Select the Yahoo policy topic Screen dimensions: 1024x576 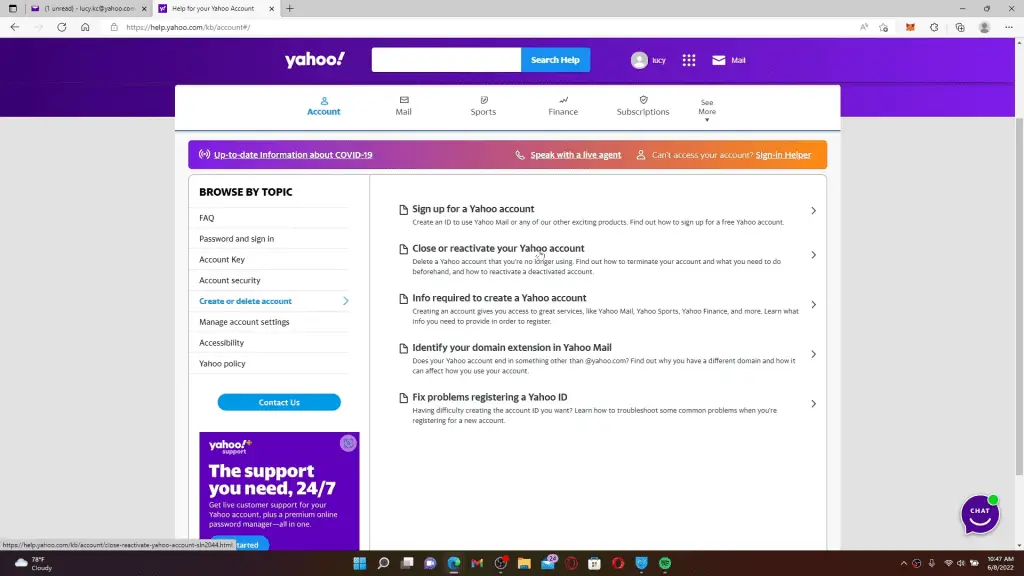pyautogui.click(x=222, y=364)
